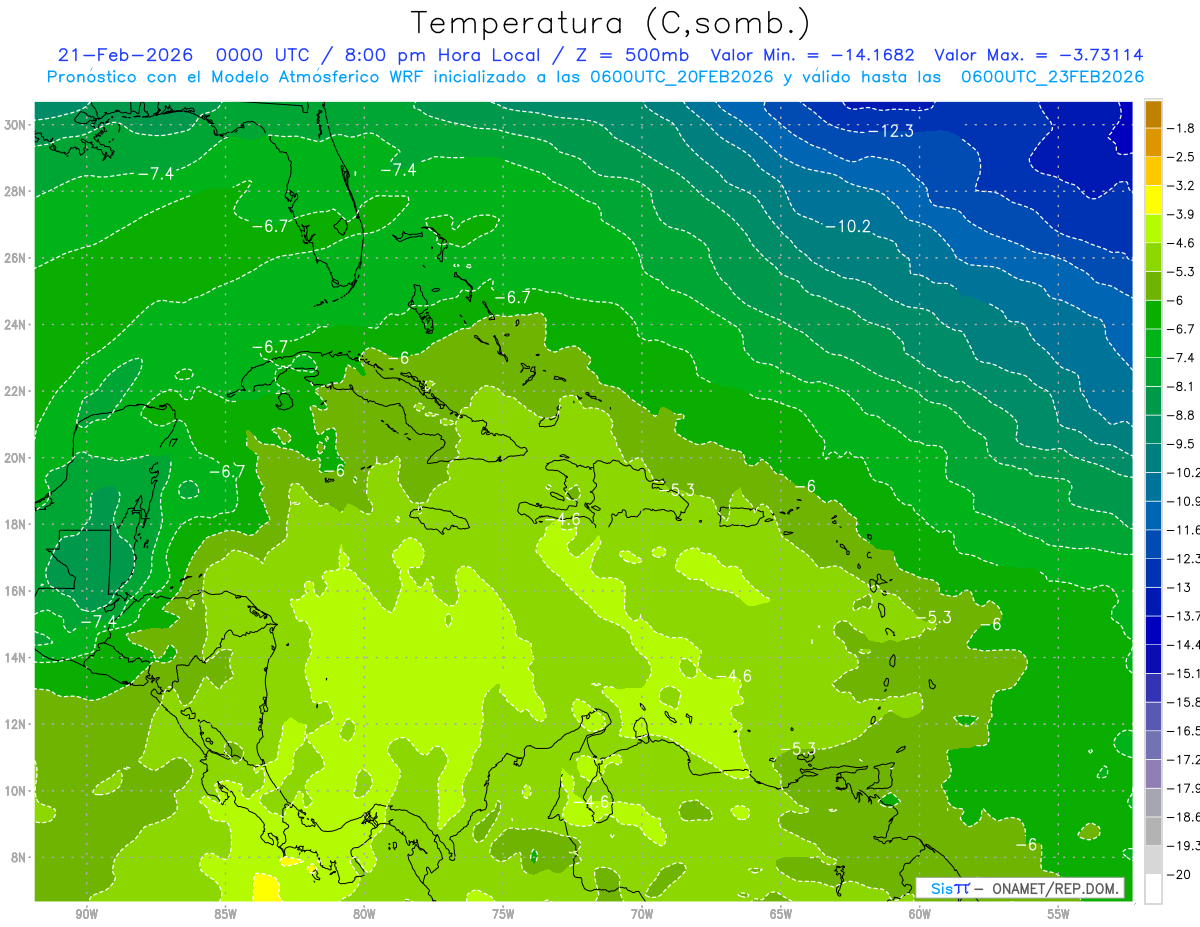The height and width of the screenshot is (927, 1200).
Task: Select the date '21-Feb-2026' in header
Action: pyautogui.click(x=126, y=55)
